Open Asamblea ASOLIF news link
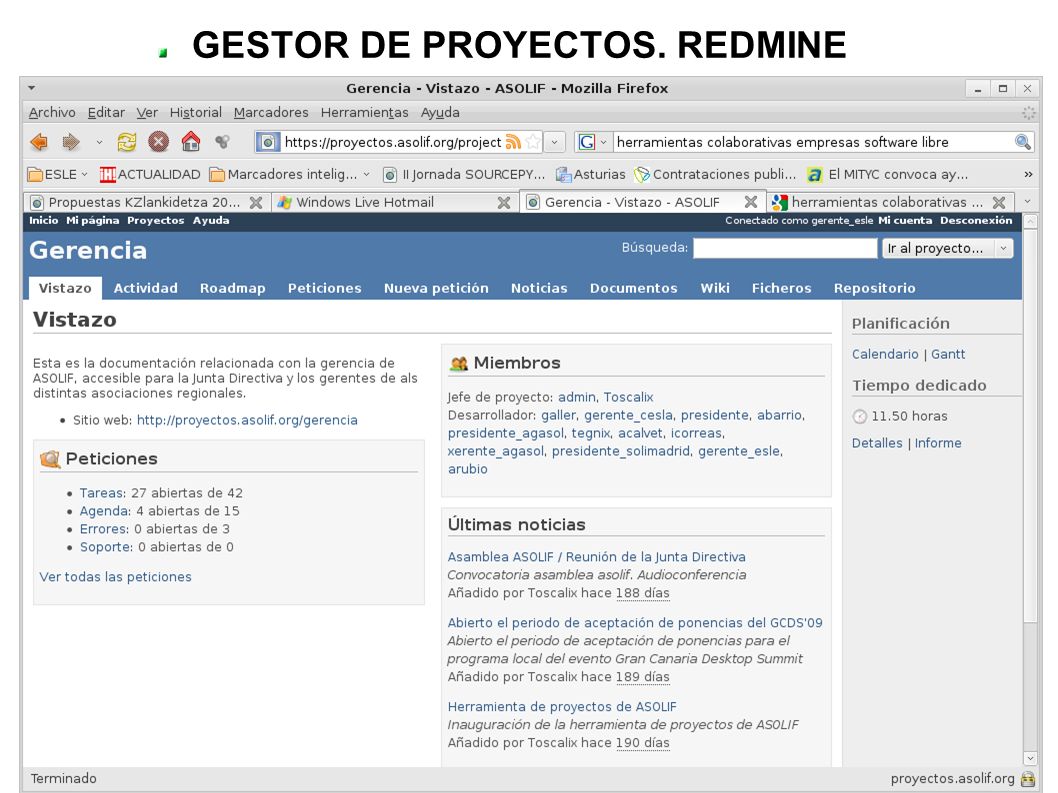This screenshot has width=1058, height=793. click(596, 557)
